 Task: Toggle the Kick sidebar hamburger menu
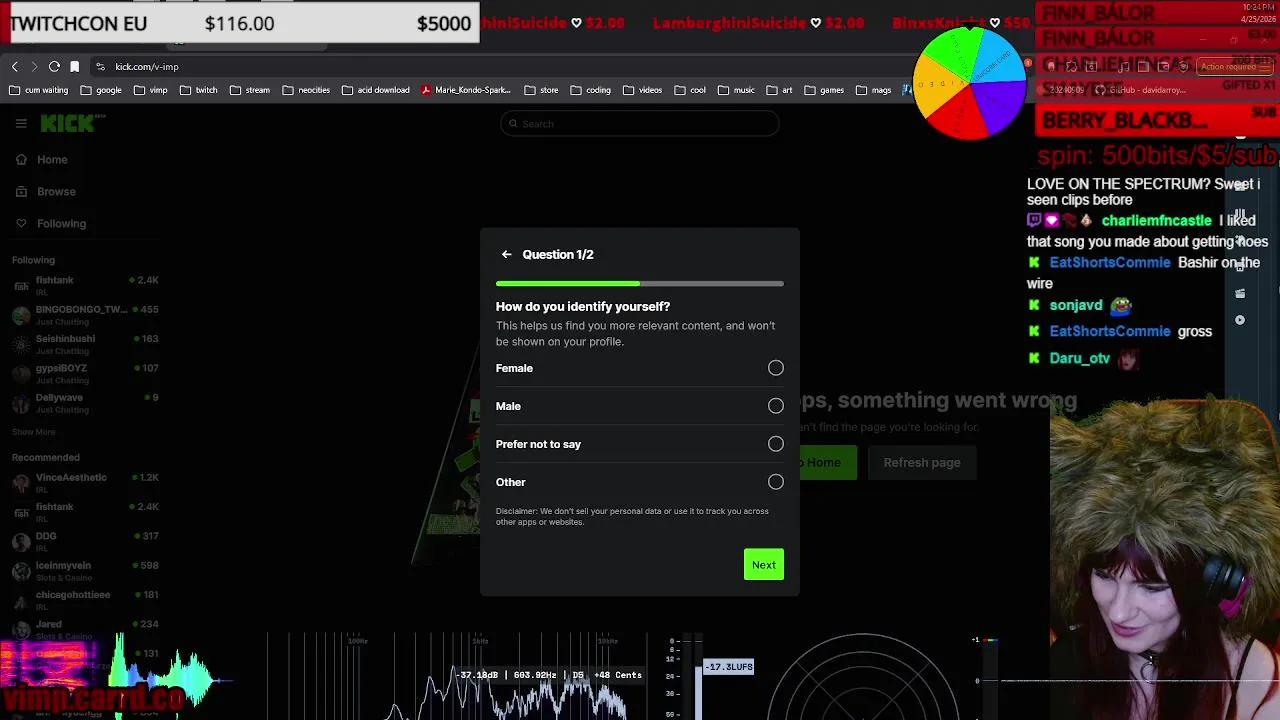[21, 124]
